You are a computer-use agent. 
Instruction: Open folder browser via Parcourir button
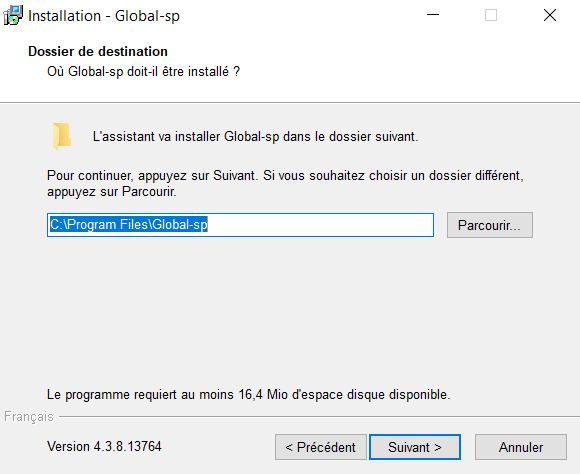[490, 225]
